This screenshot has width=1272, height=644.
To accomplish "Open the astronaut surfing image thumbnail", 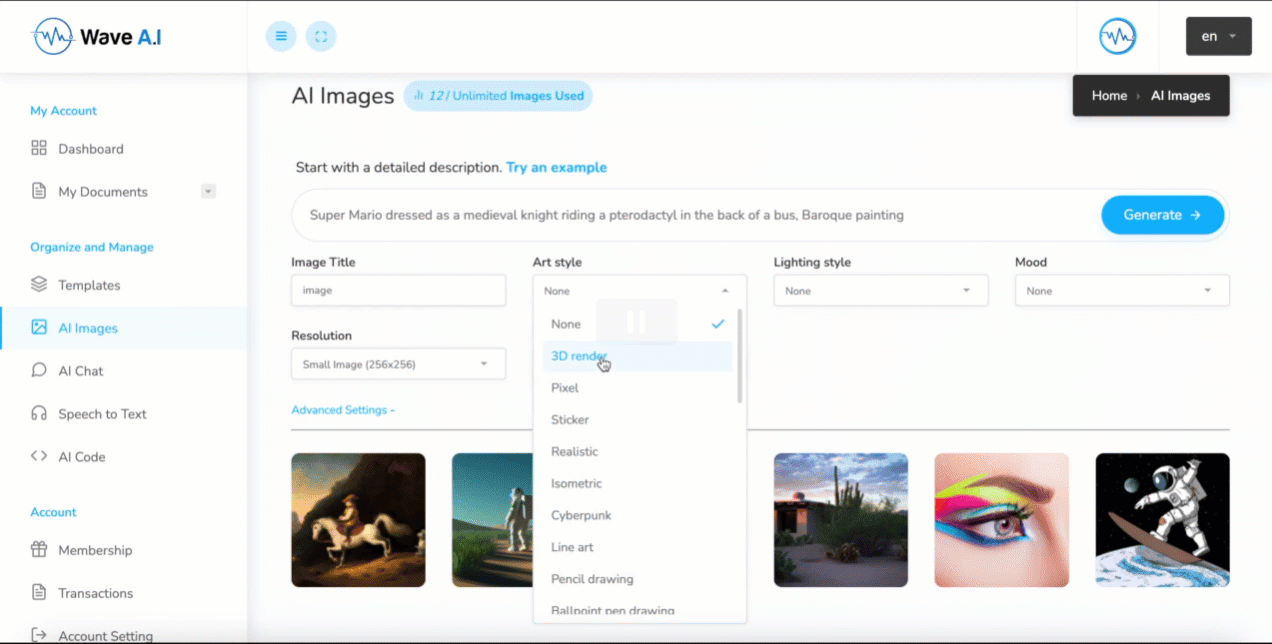I will (1162, 519).
